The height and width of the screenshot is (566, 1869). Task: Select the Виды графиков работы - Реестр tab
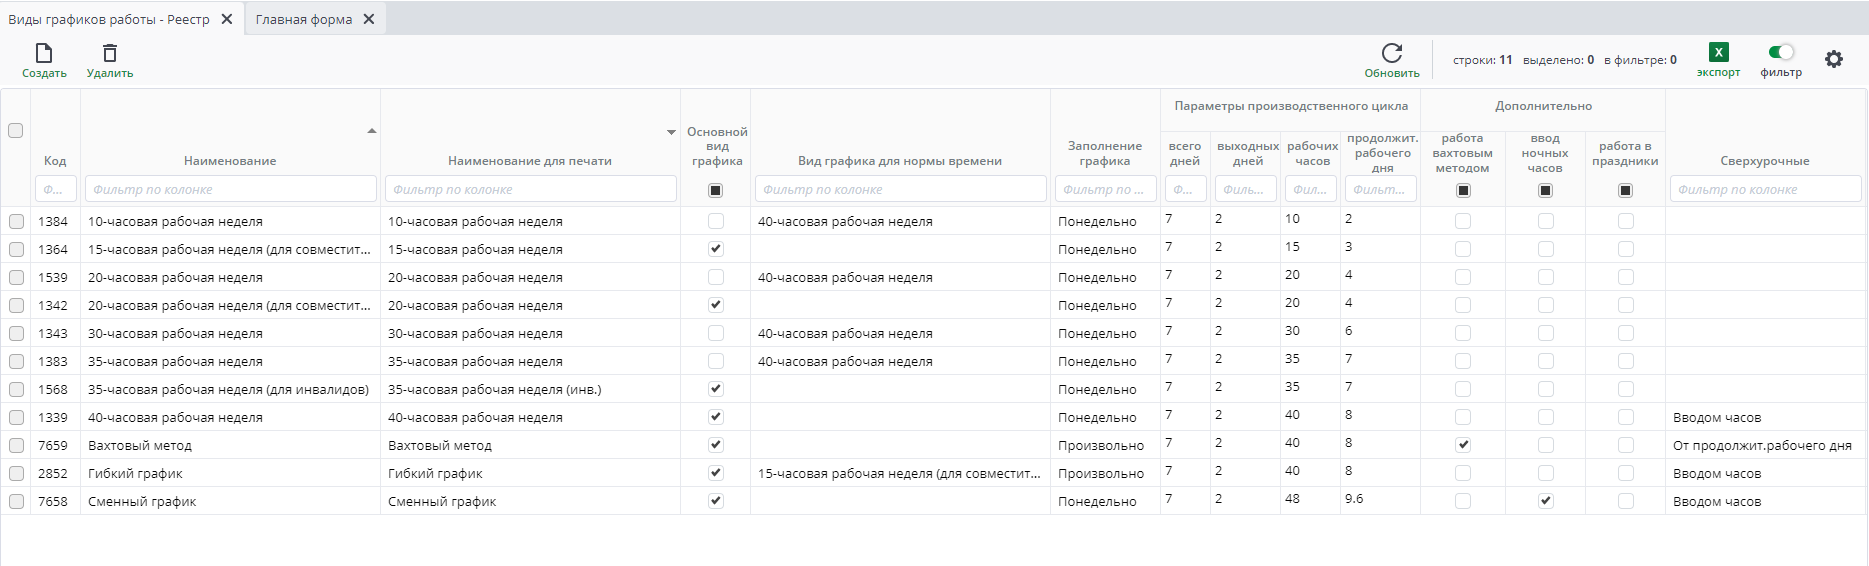tap(109, 19)
